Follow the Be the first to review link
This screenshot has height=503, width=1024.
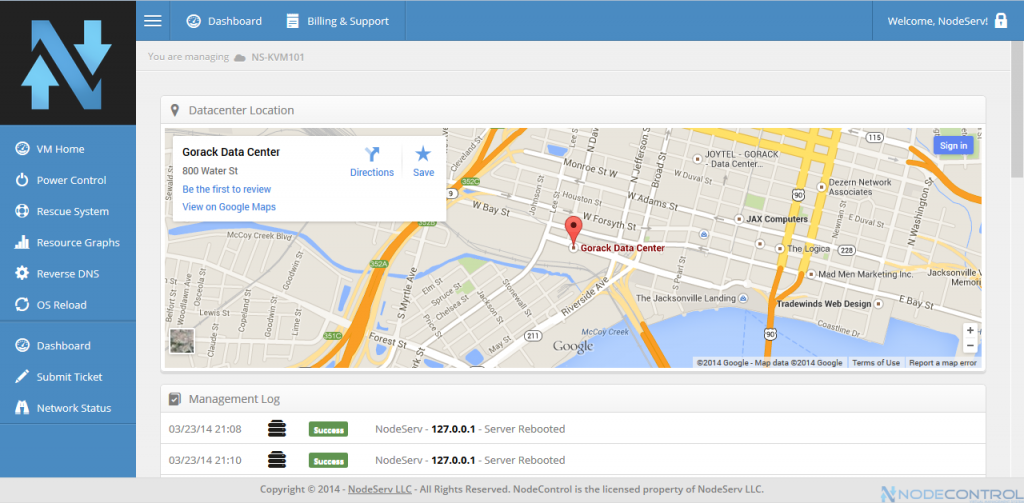227,189
